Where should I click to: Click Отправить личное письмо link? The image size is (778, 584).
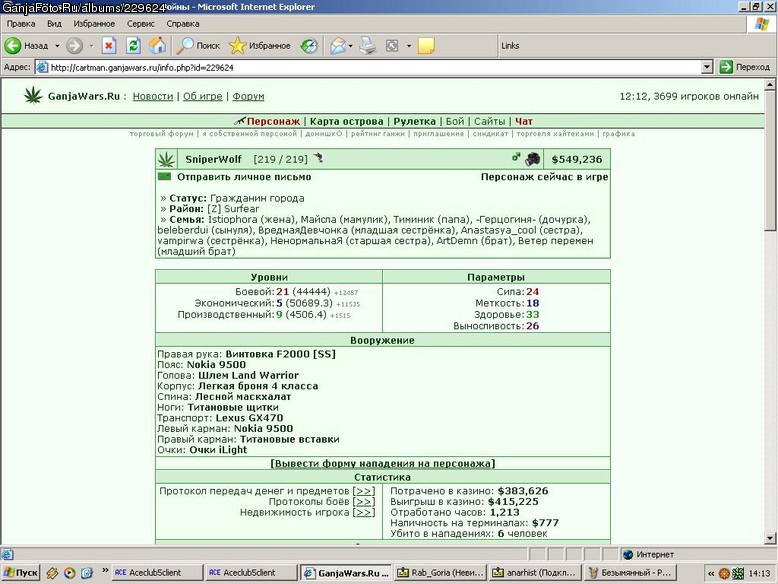[x=244, y=177]
